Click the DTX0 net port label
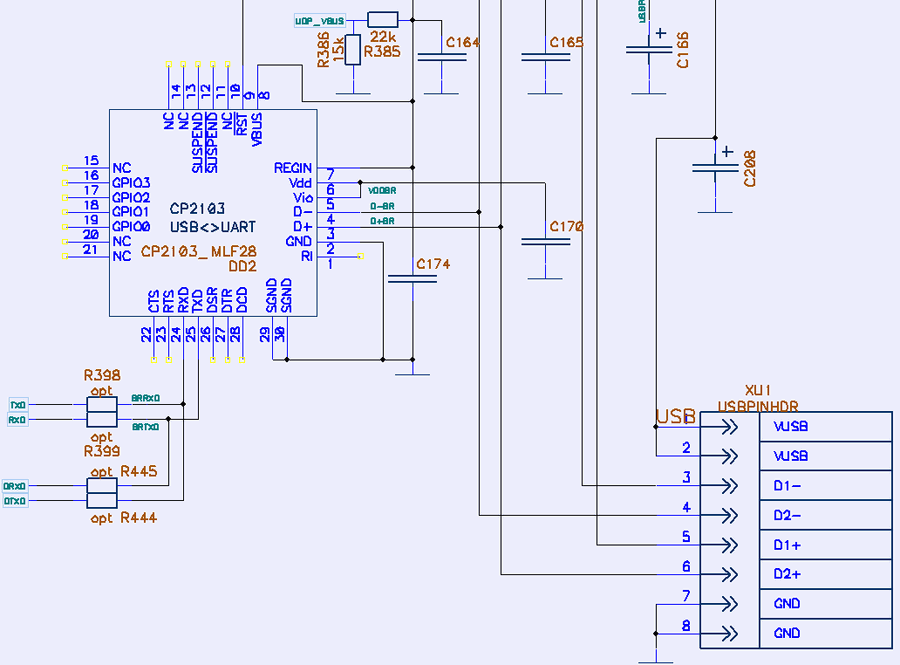Screen dimensions: 900x665 15,501
